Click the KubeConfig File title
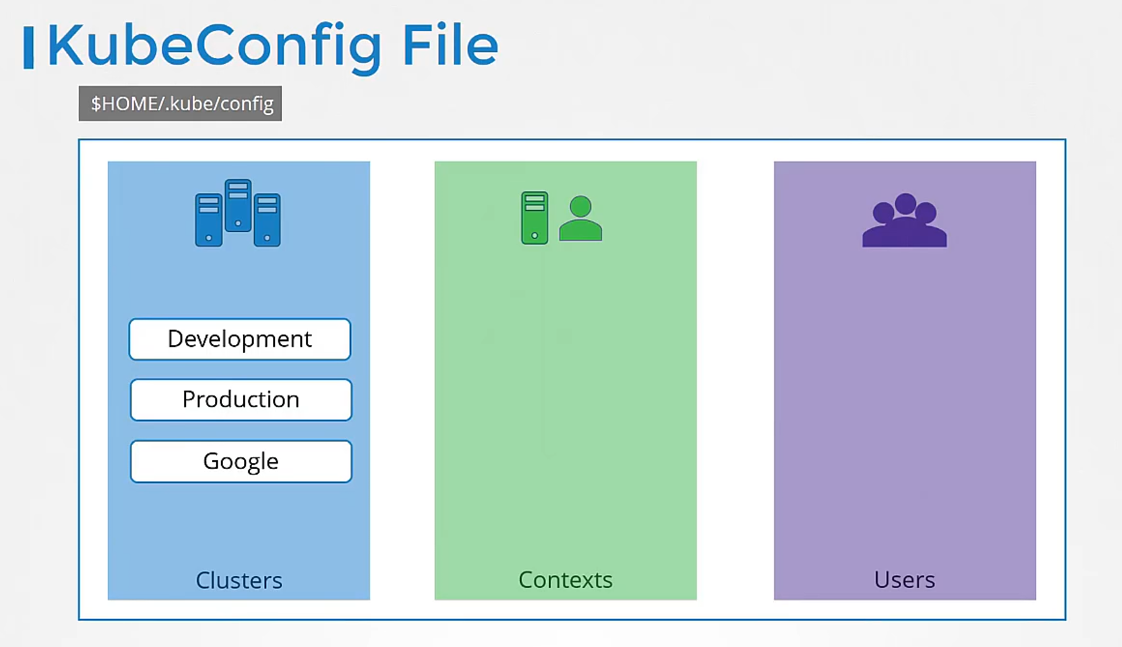The image size is (1122, 647). [272, 47]
